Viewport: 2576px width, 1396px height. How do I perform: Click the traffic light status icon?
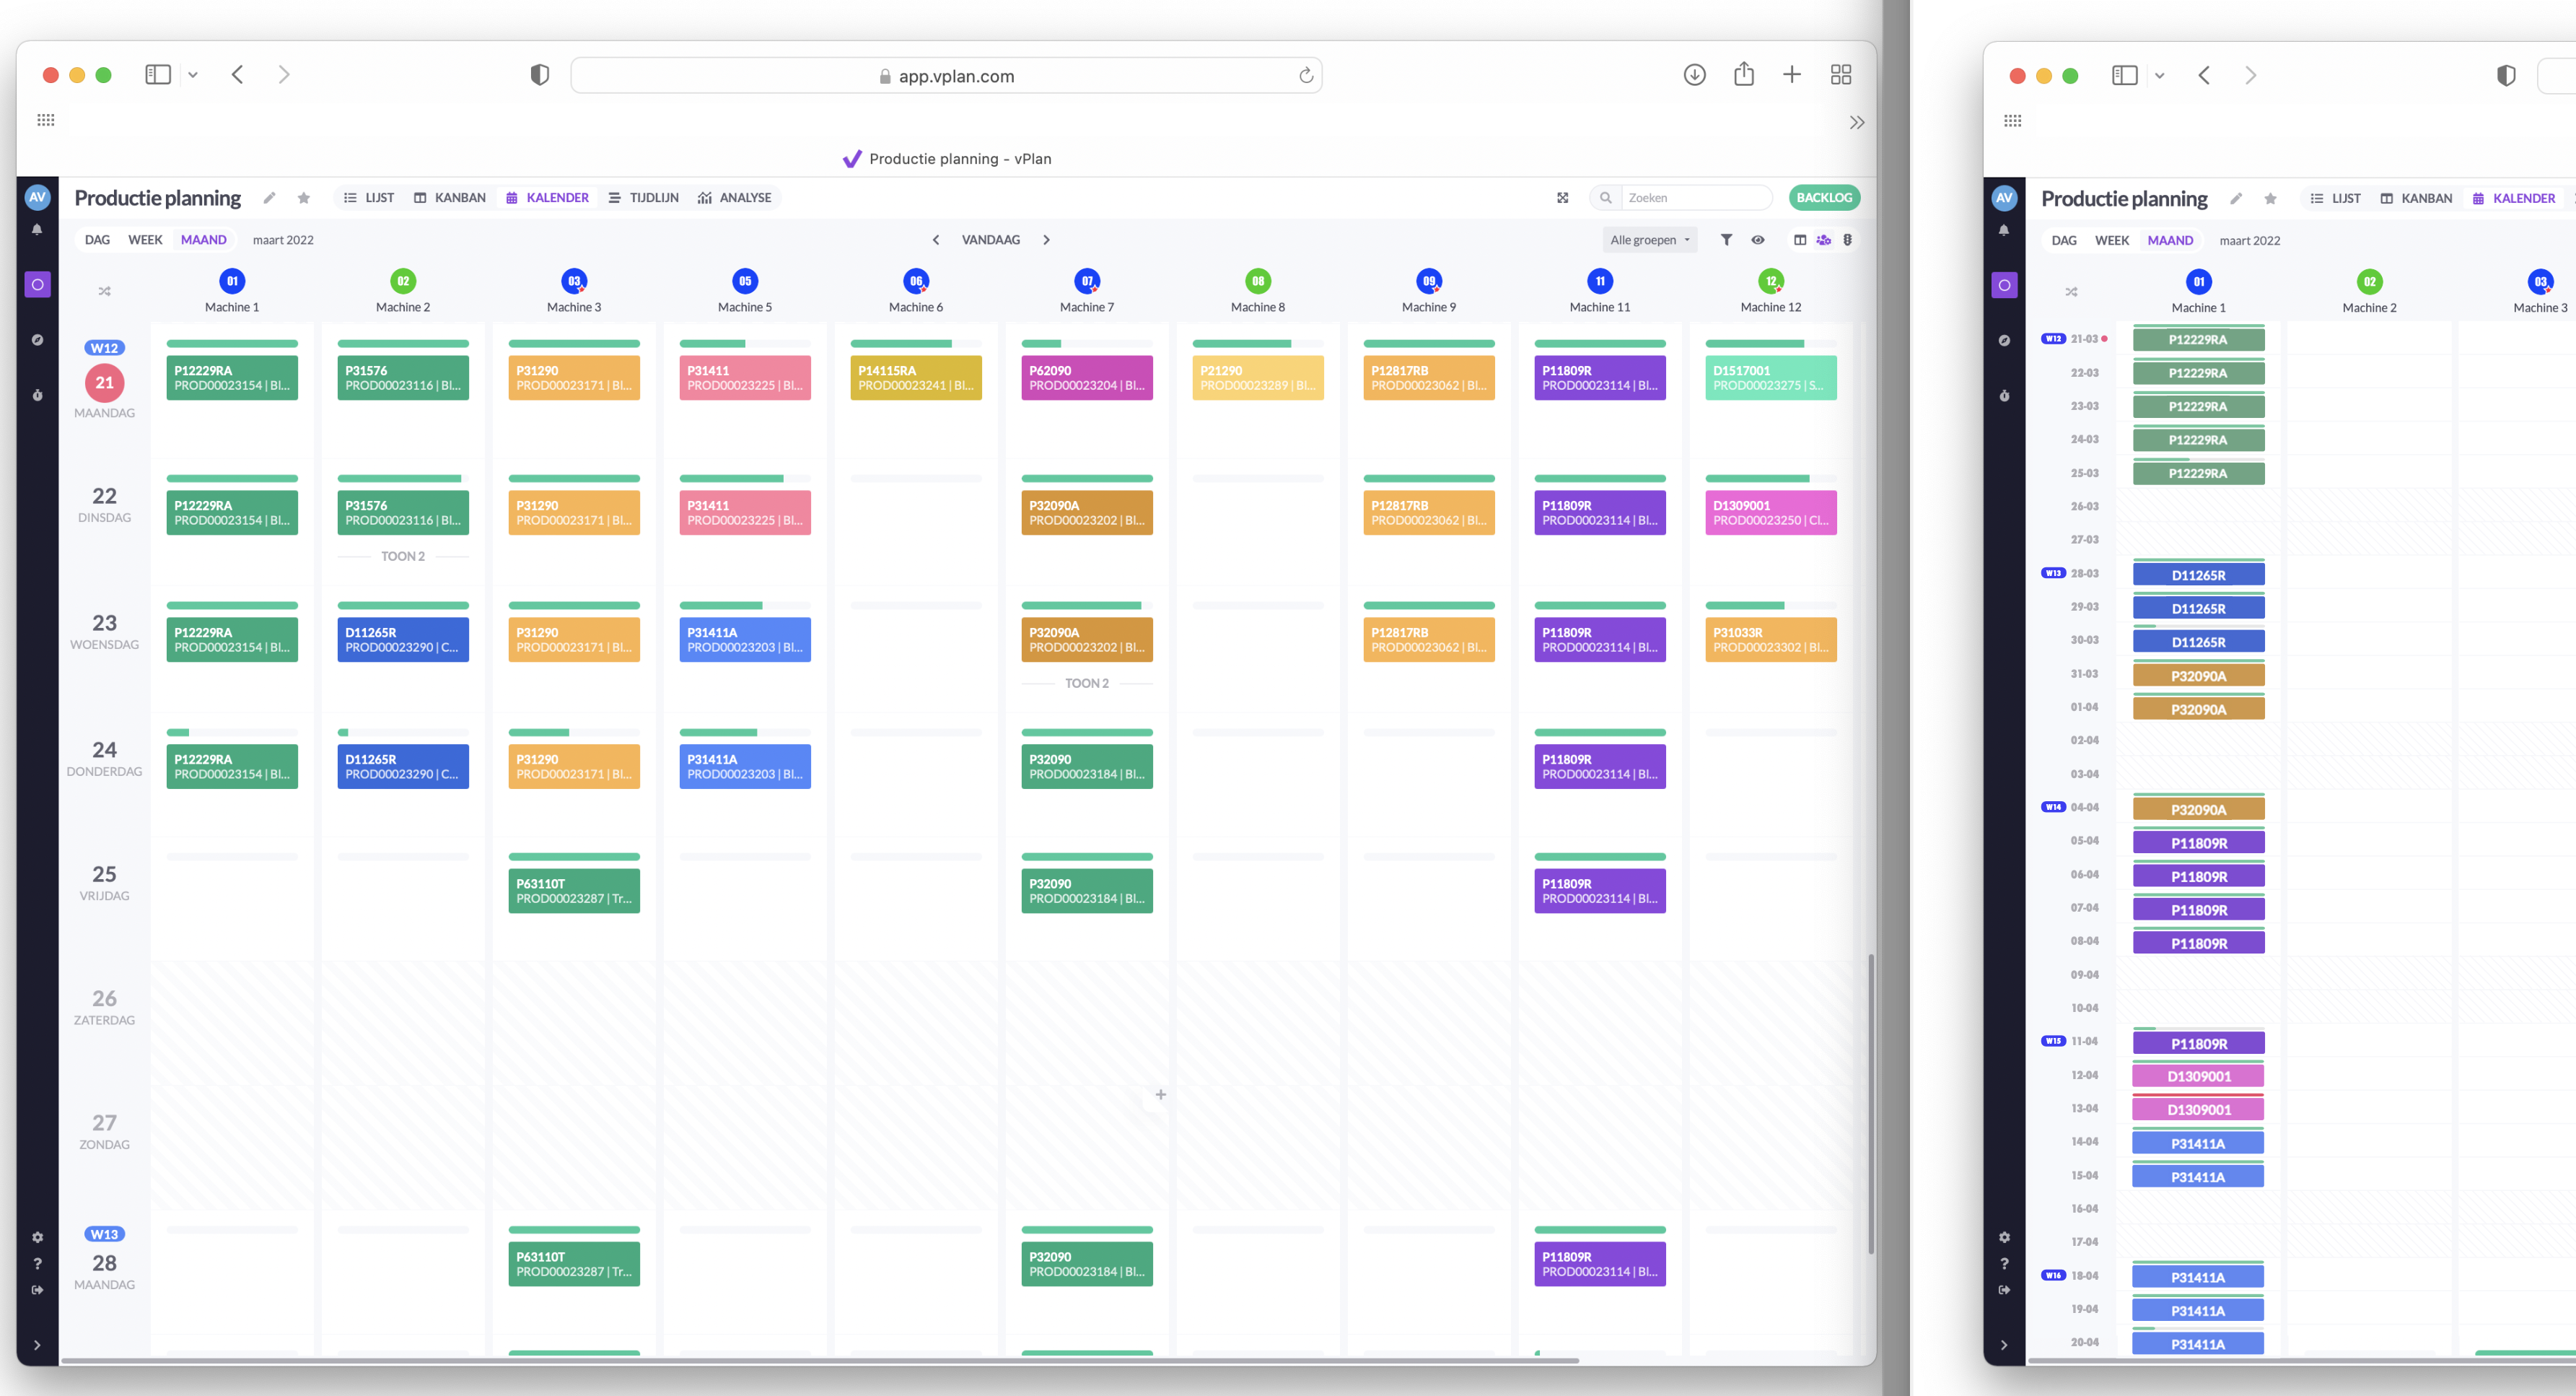1848,240
